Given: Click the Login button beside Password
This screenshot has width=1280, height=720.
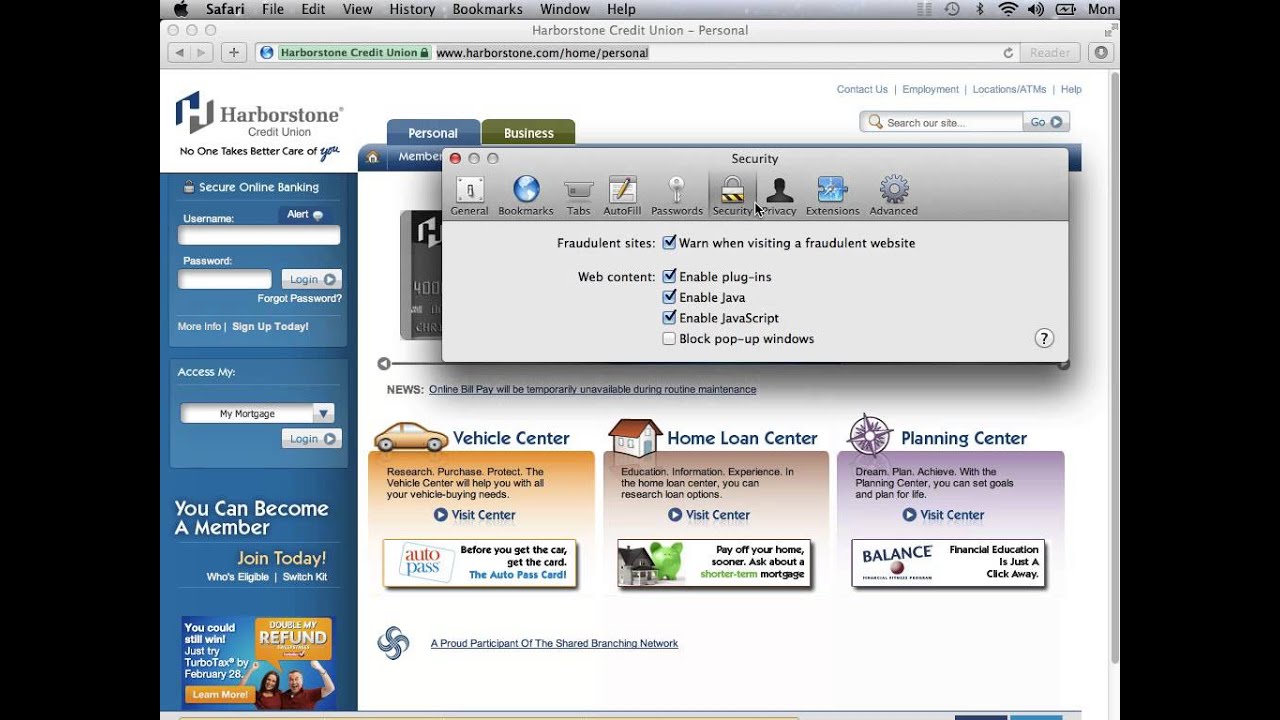Looking at the screenshot, I should (311, 280).
